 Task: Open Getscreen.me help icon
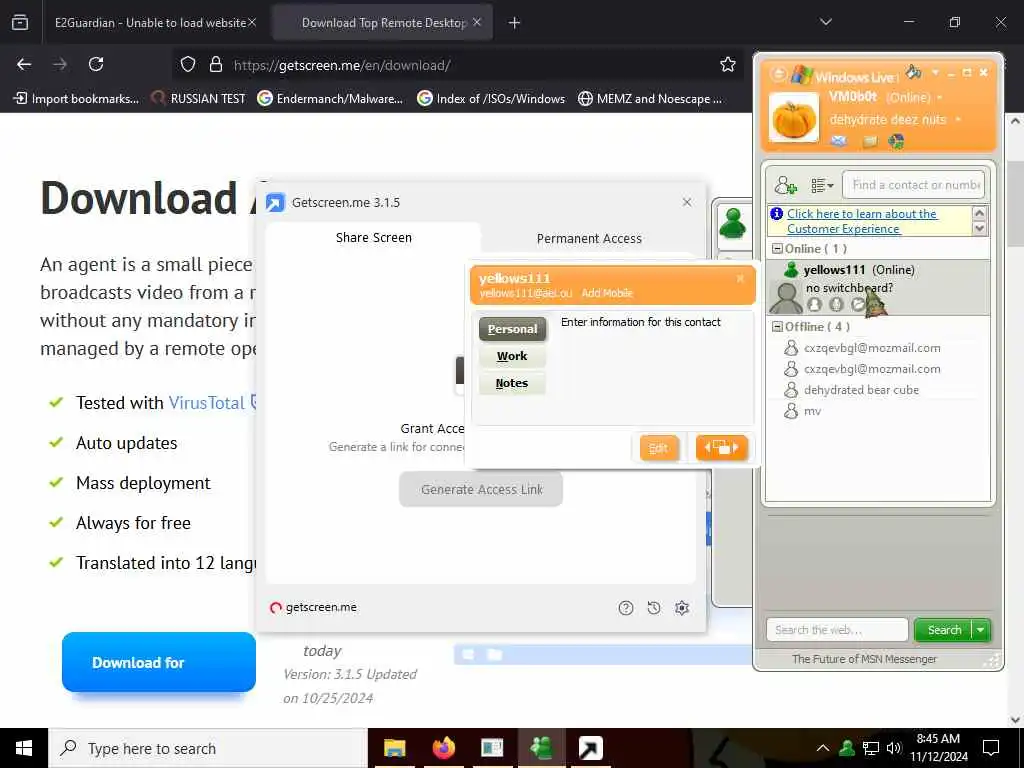626,608
